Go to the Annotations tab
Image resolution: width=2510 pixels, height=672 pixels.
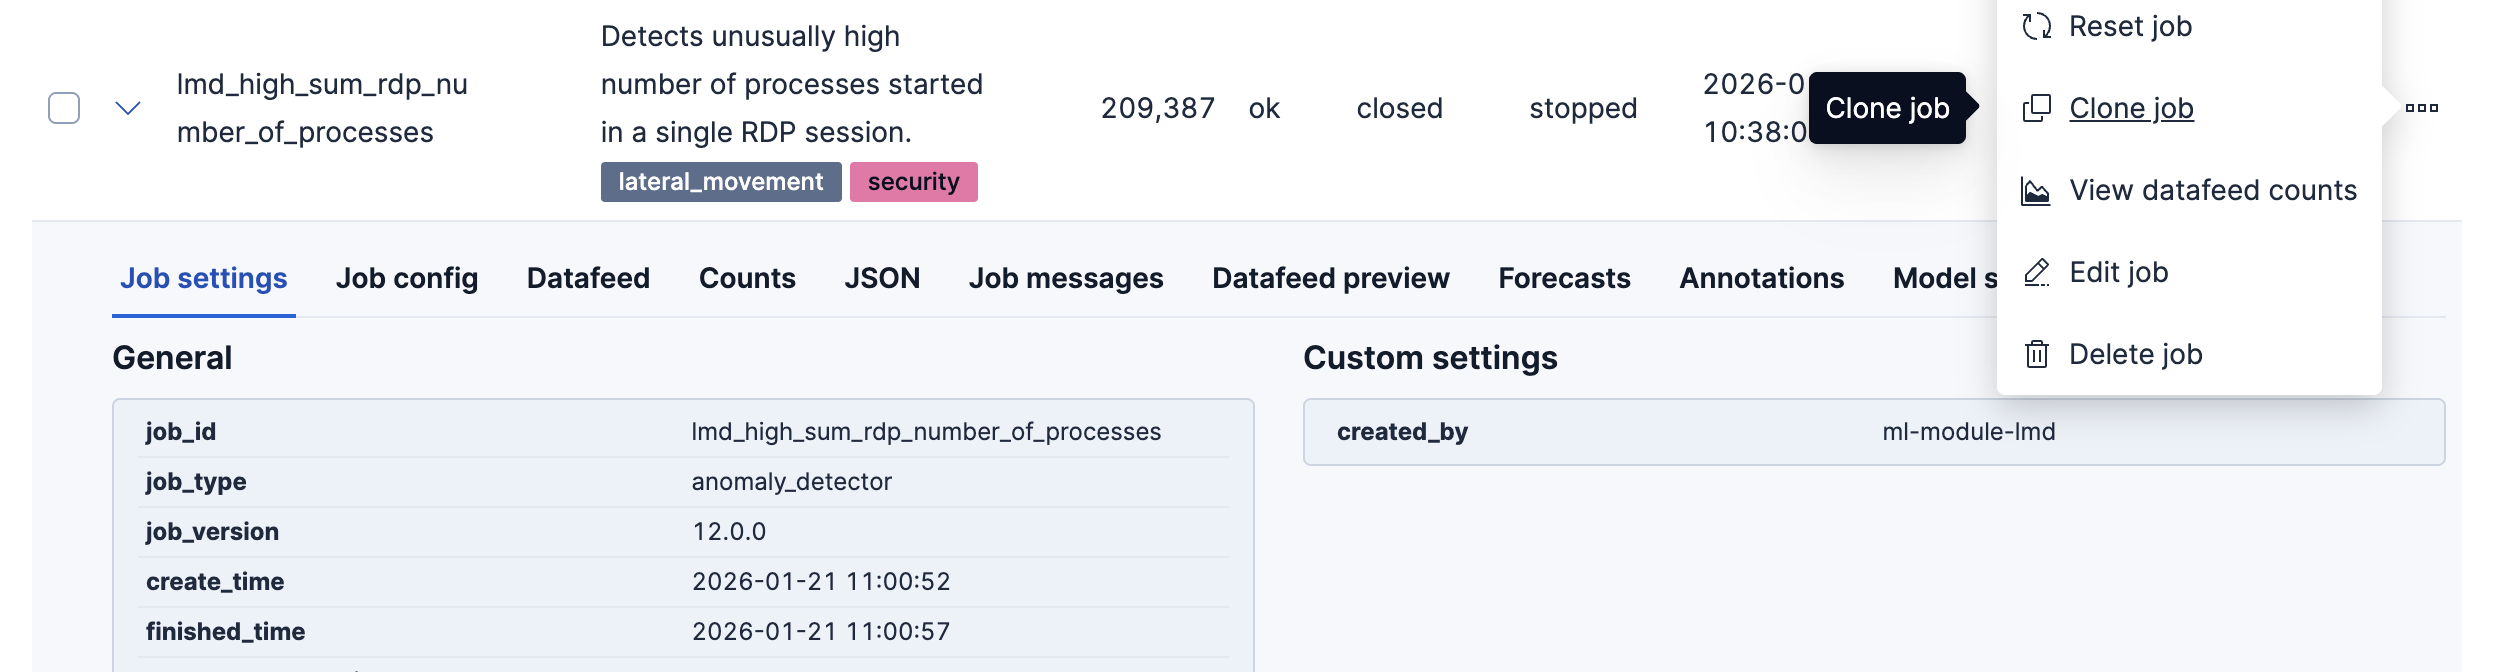click(1761, 278)
